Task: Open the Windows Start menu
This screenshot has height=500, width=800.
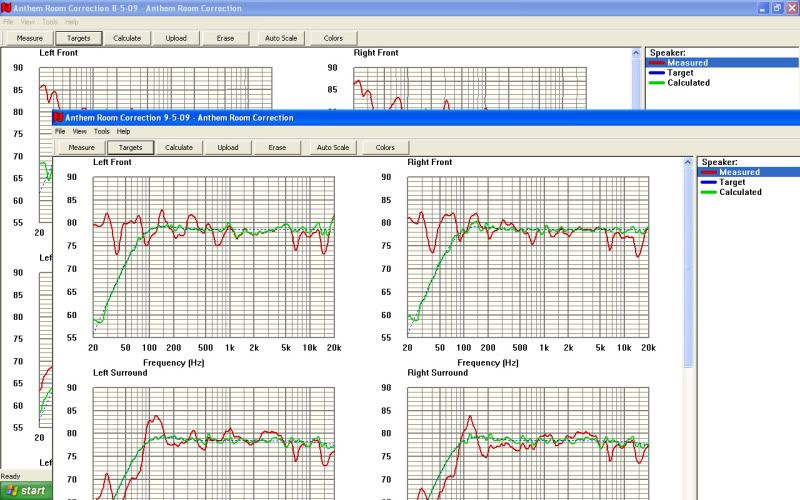Action: [25, 491]
